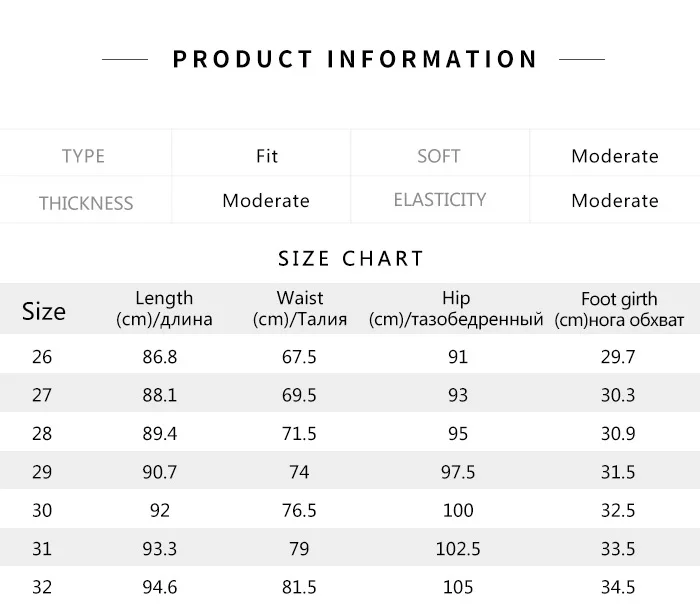
Task: Click size 32 in the last row
Action: 42,586
